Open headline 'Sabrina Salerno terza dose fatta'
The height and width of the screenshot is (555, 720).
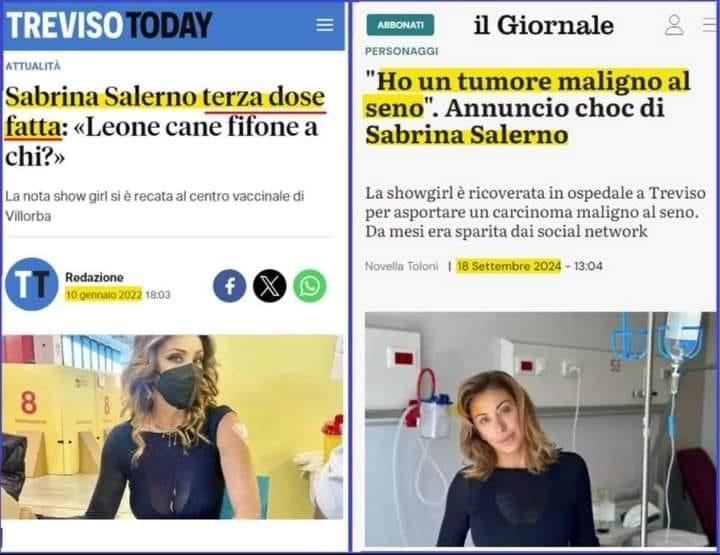click(x=165, y=125)
